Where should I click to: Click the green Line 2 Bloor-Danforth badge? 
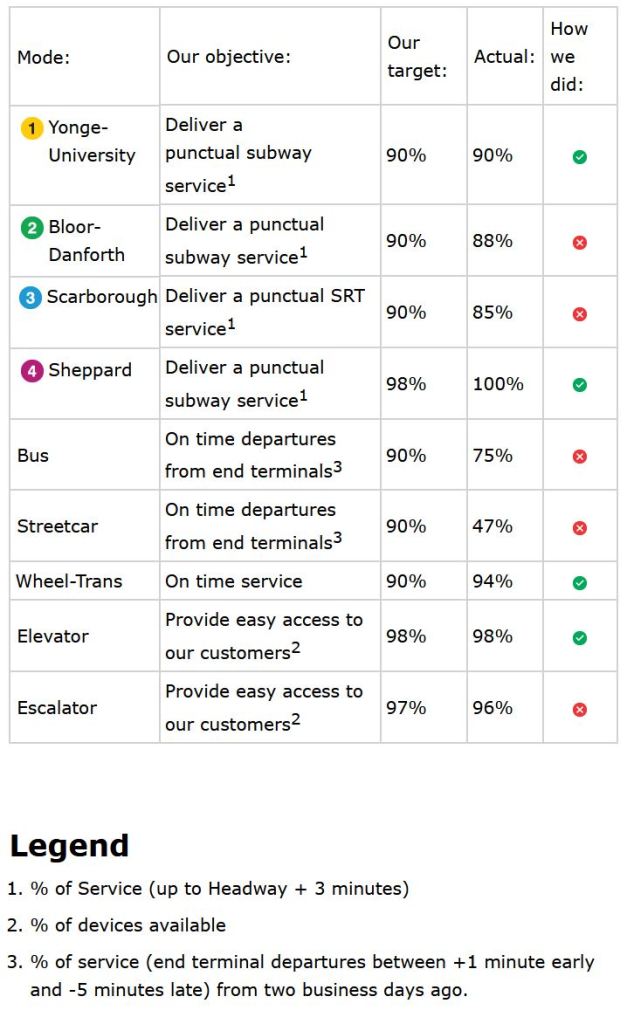pyautogui.click(x=32, y=227)
